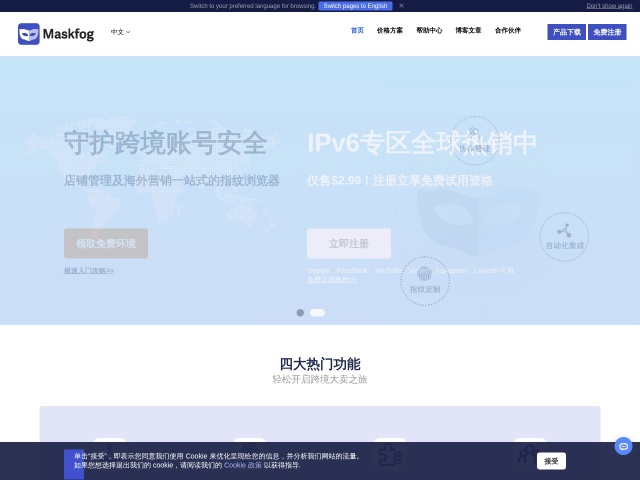This screenshot has height=480, width=640.
Task: Open 博客文章 blog menu item
Action: click(468, 30)
